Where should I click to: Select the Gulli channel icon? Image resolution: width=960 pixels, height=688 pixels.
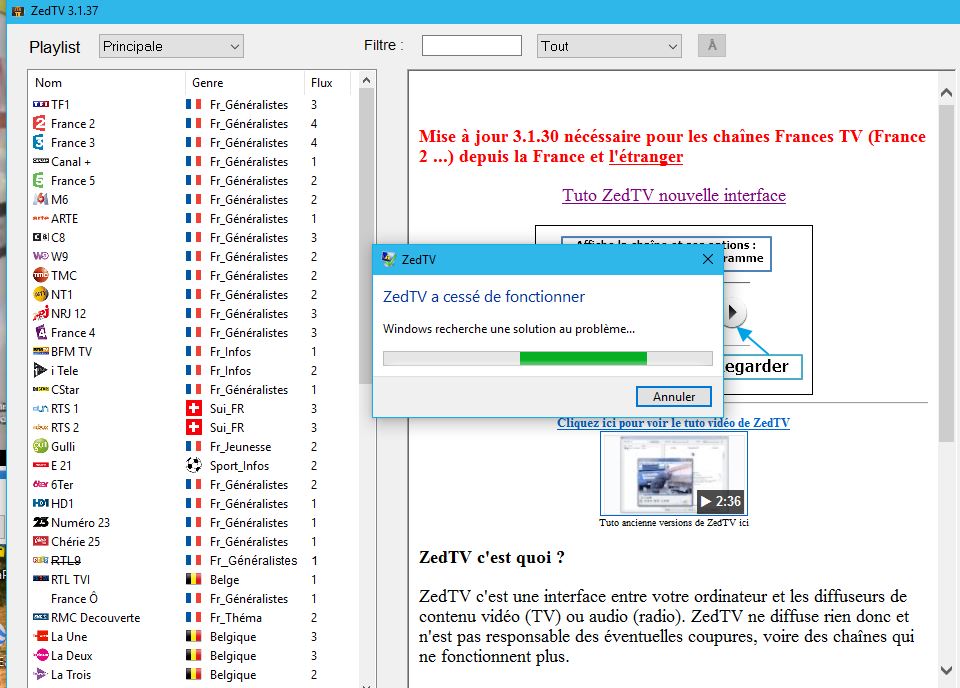pyautogui.click(x=41, y=446)
